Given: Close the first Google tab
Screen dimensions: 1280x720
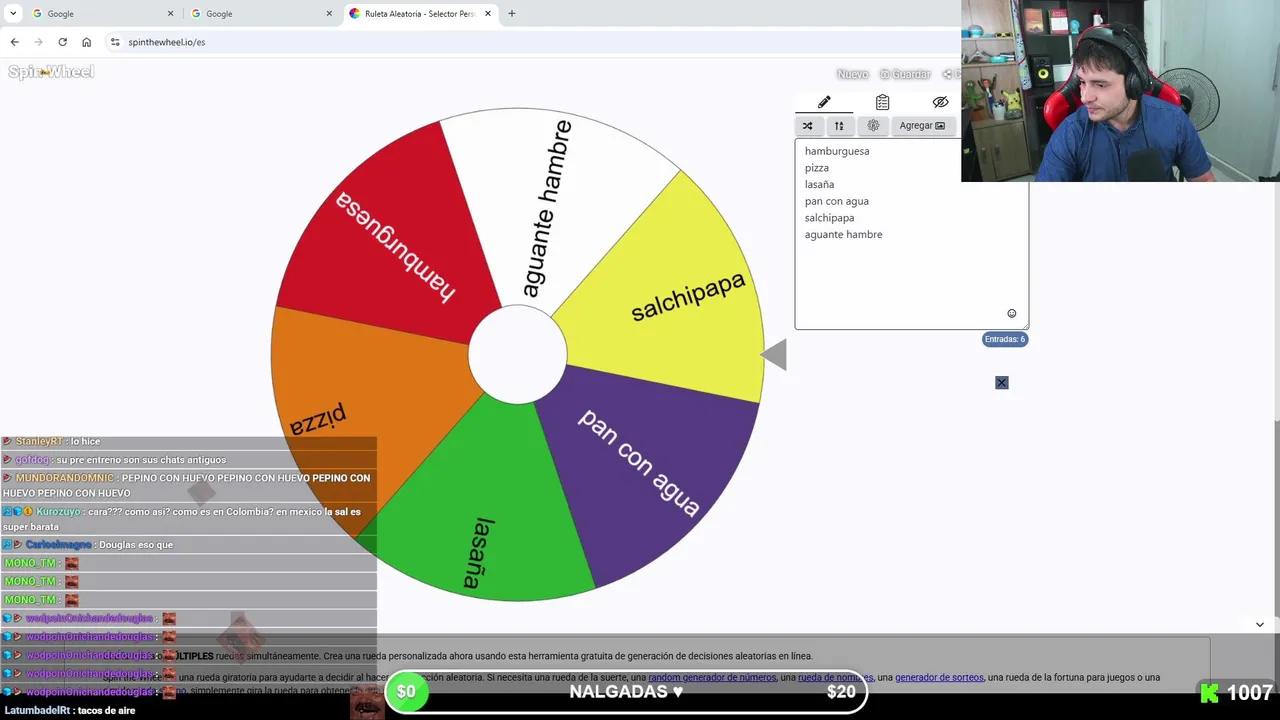Looking at the screenshot, I should point(170,14).
